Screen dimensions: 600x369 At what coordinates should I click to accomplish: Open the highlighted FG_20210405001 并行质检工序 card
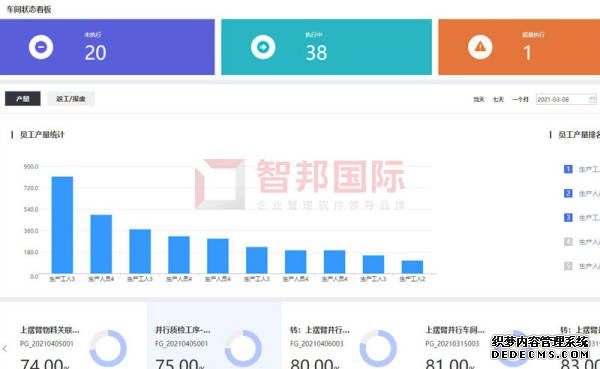(x=214, y=336)
